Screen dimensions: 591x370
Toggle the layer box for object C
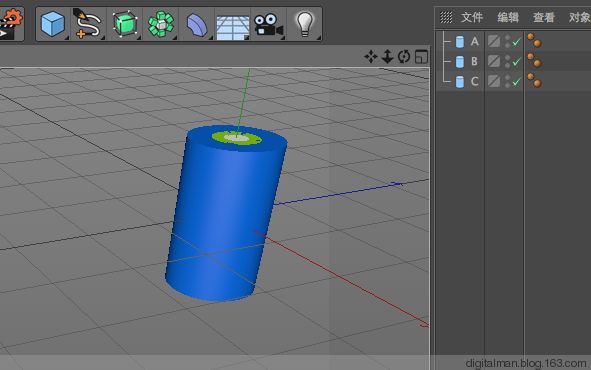coord(494,81)
